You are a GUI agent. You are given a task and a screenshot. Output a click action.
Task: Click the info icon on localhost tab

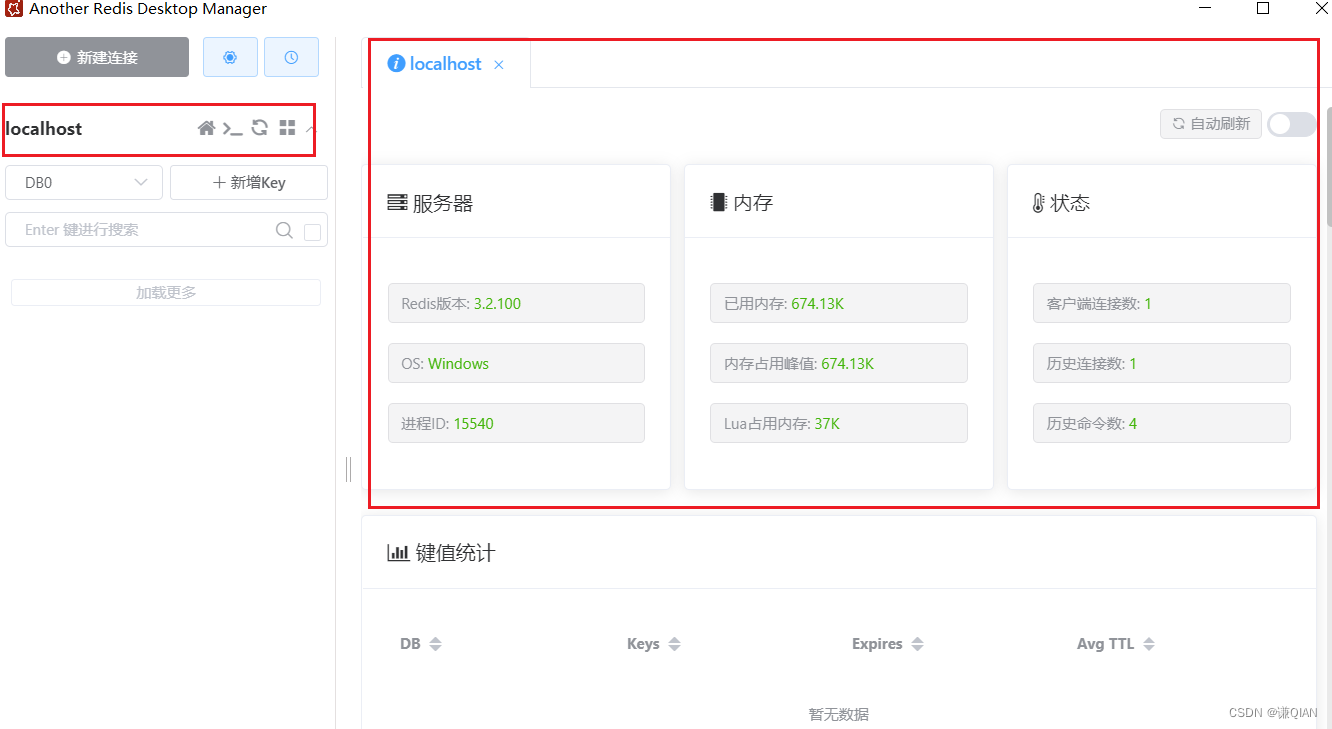point(396,64)
